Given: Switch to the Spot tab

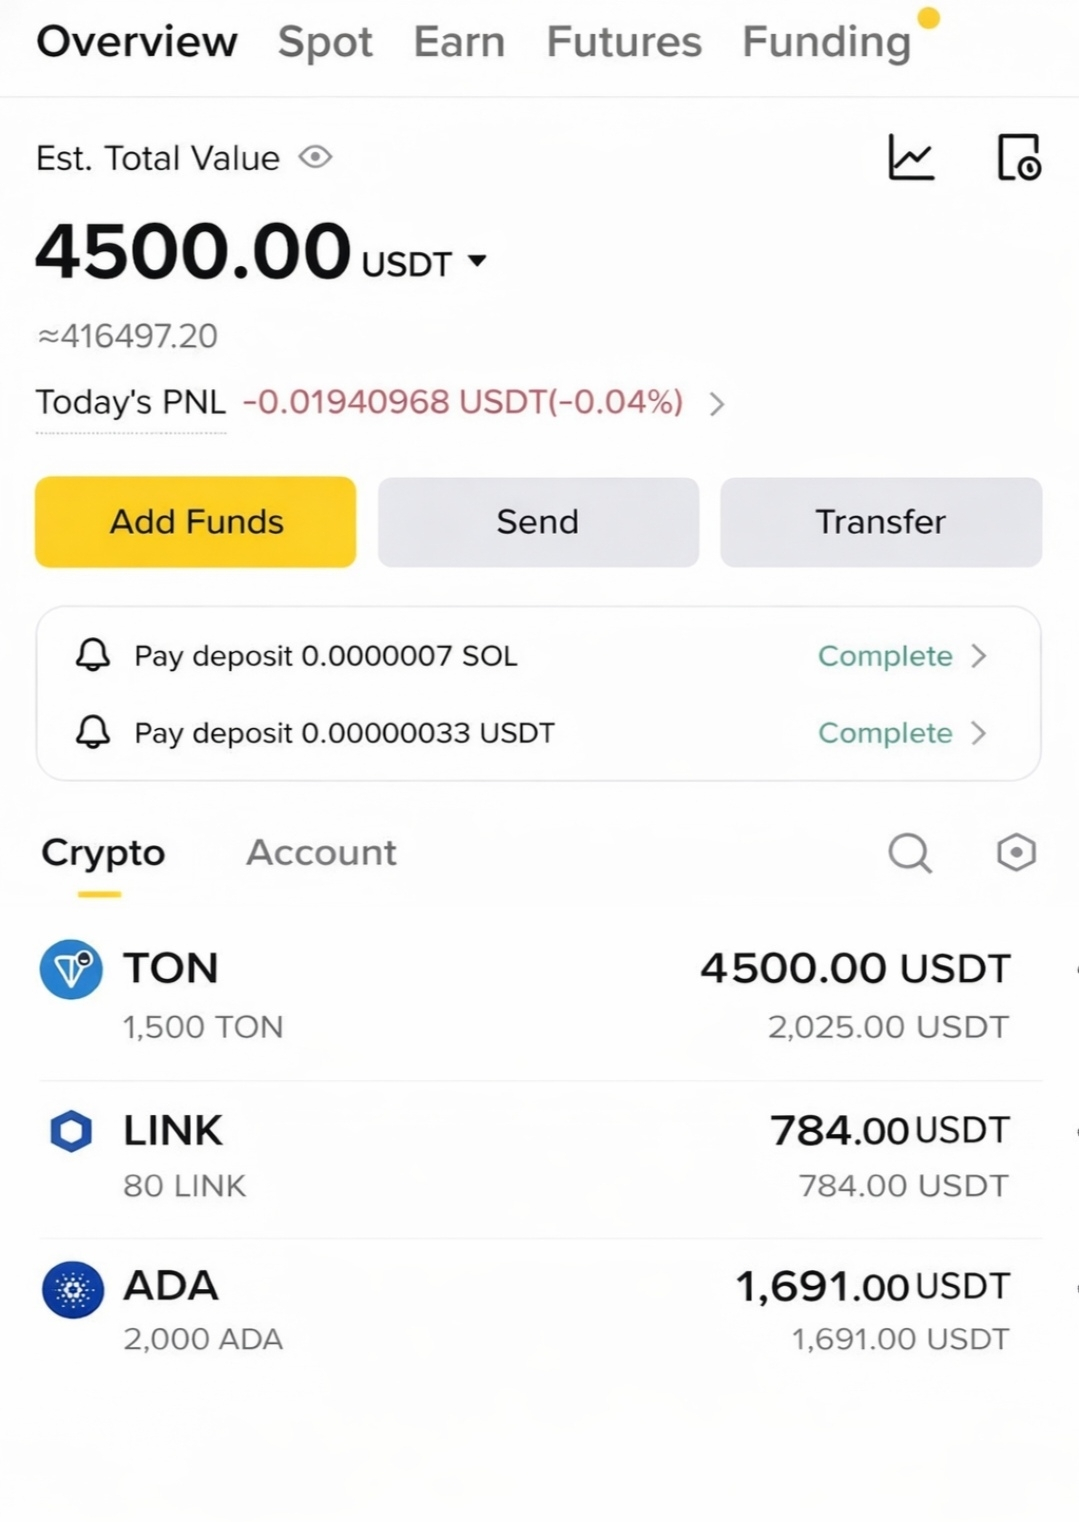Looking at the screenshot, I should [325, 42].
